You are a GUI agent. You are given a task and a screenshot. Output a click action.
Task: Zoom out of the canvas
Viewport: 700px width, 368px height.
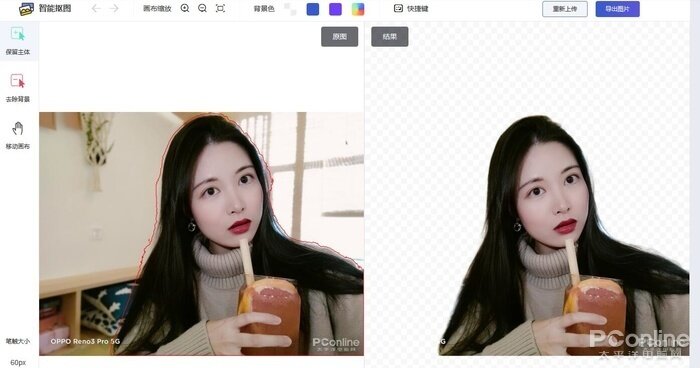tap(202, 8)
